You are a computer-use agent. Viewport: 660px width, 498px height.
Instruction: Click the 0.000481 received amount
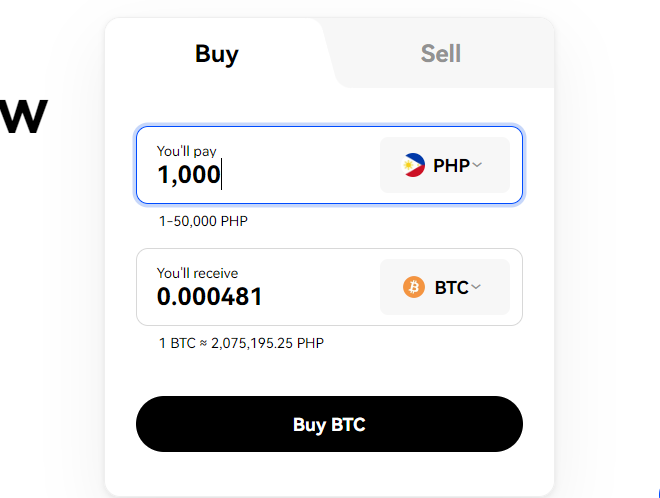tap(210, 296)
